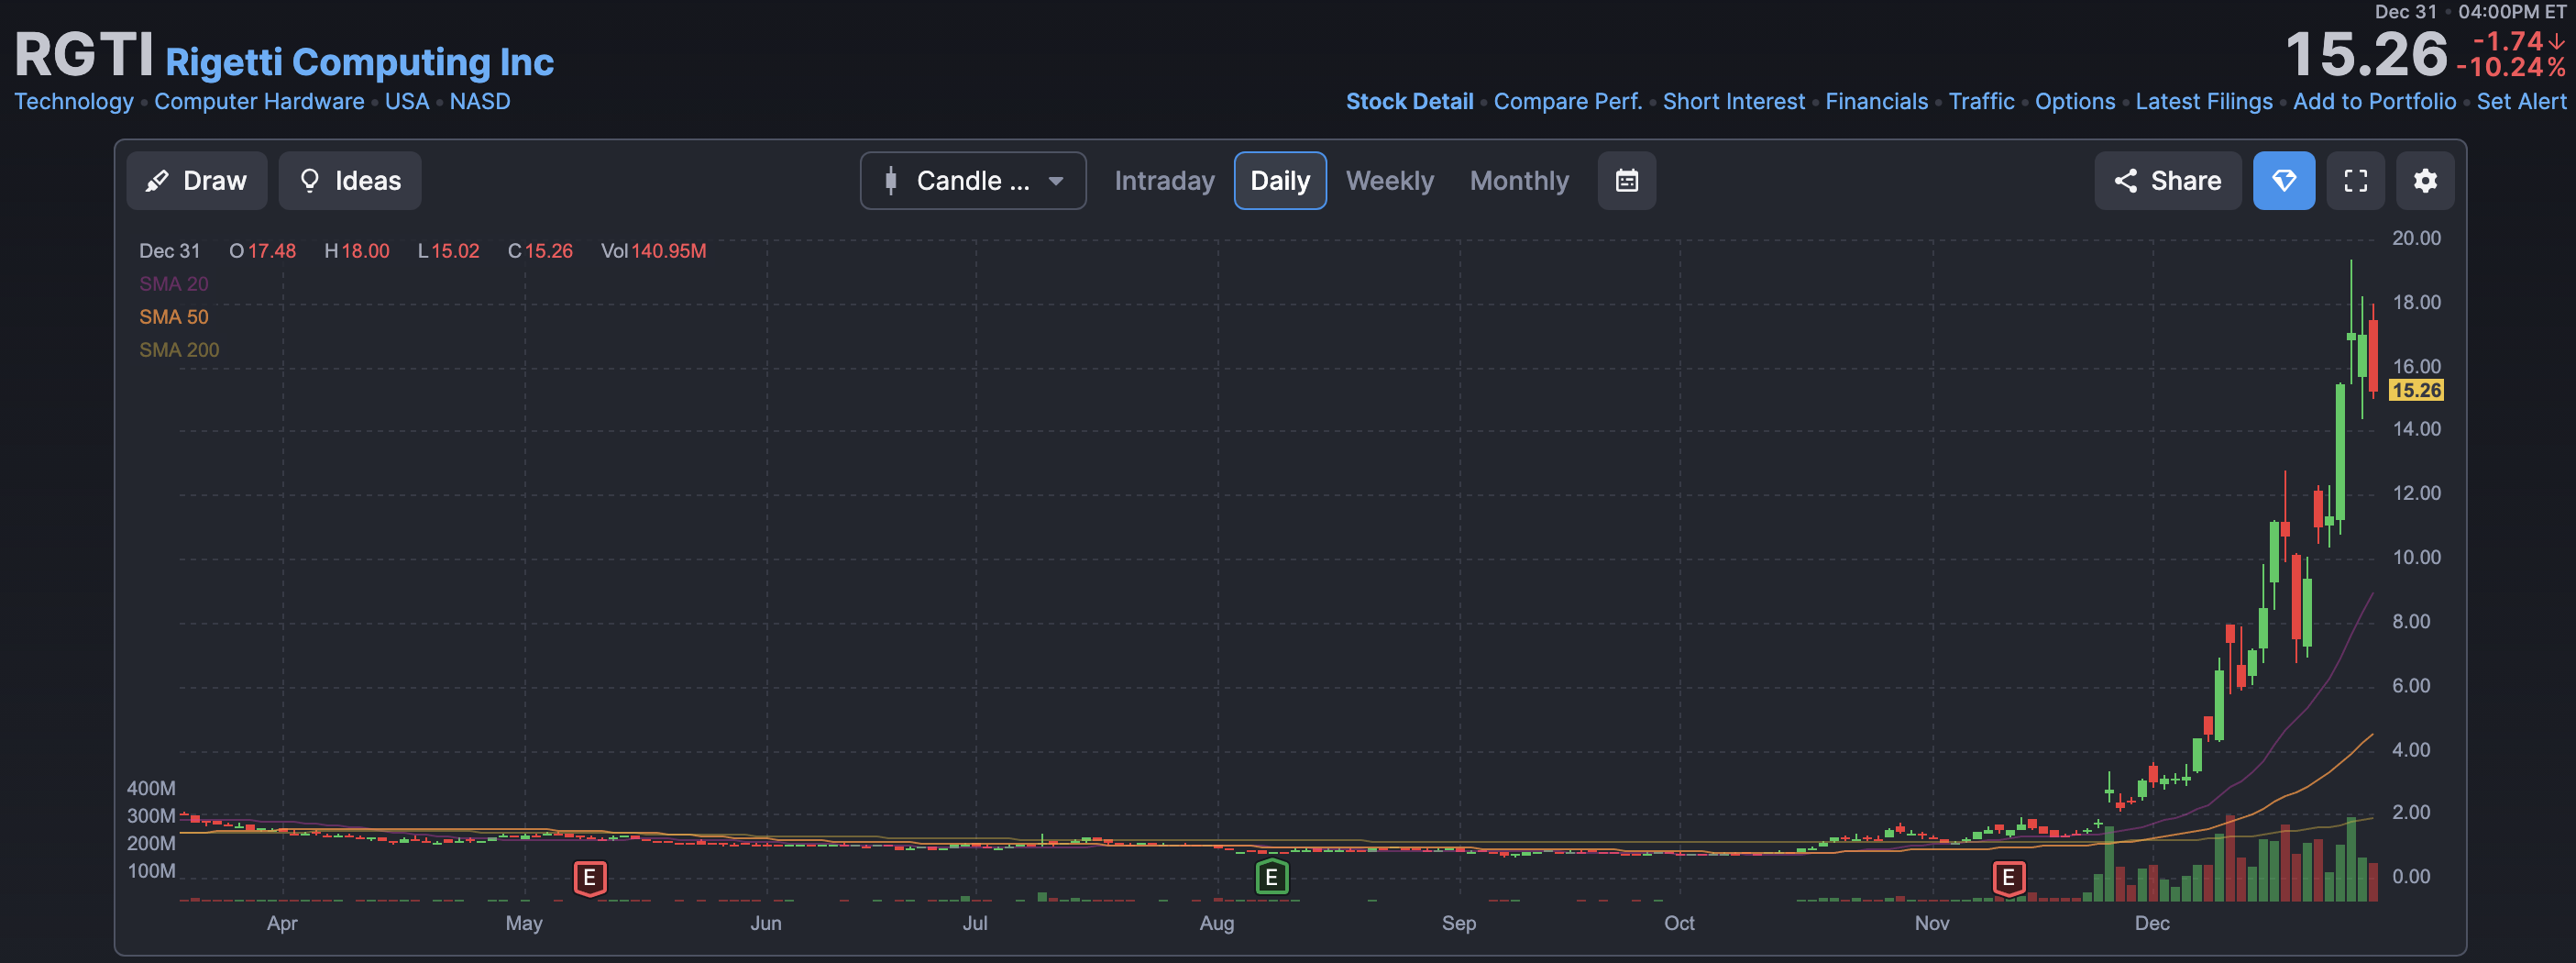Open the Ideas panel
Screen dimensions: 2576x963
click(x=350, y=181)
